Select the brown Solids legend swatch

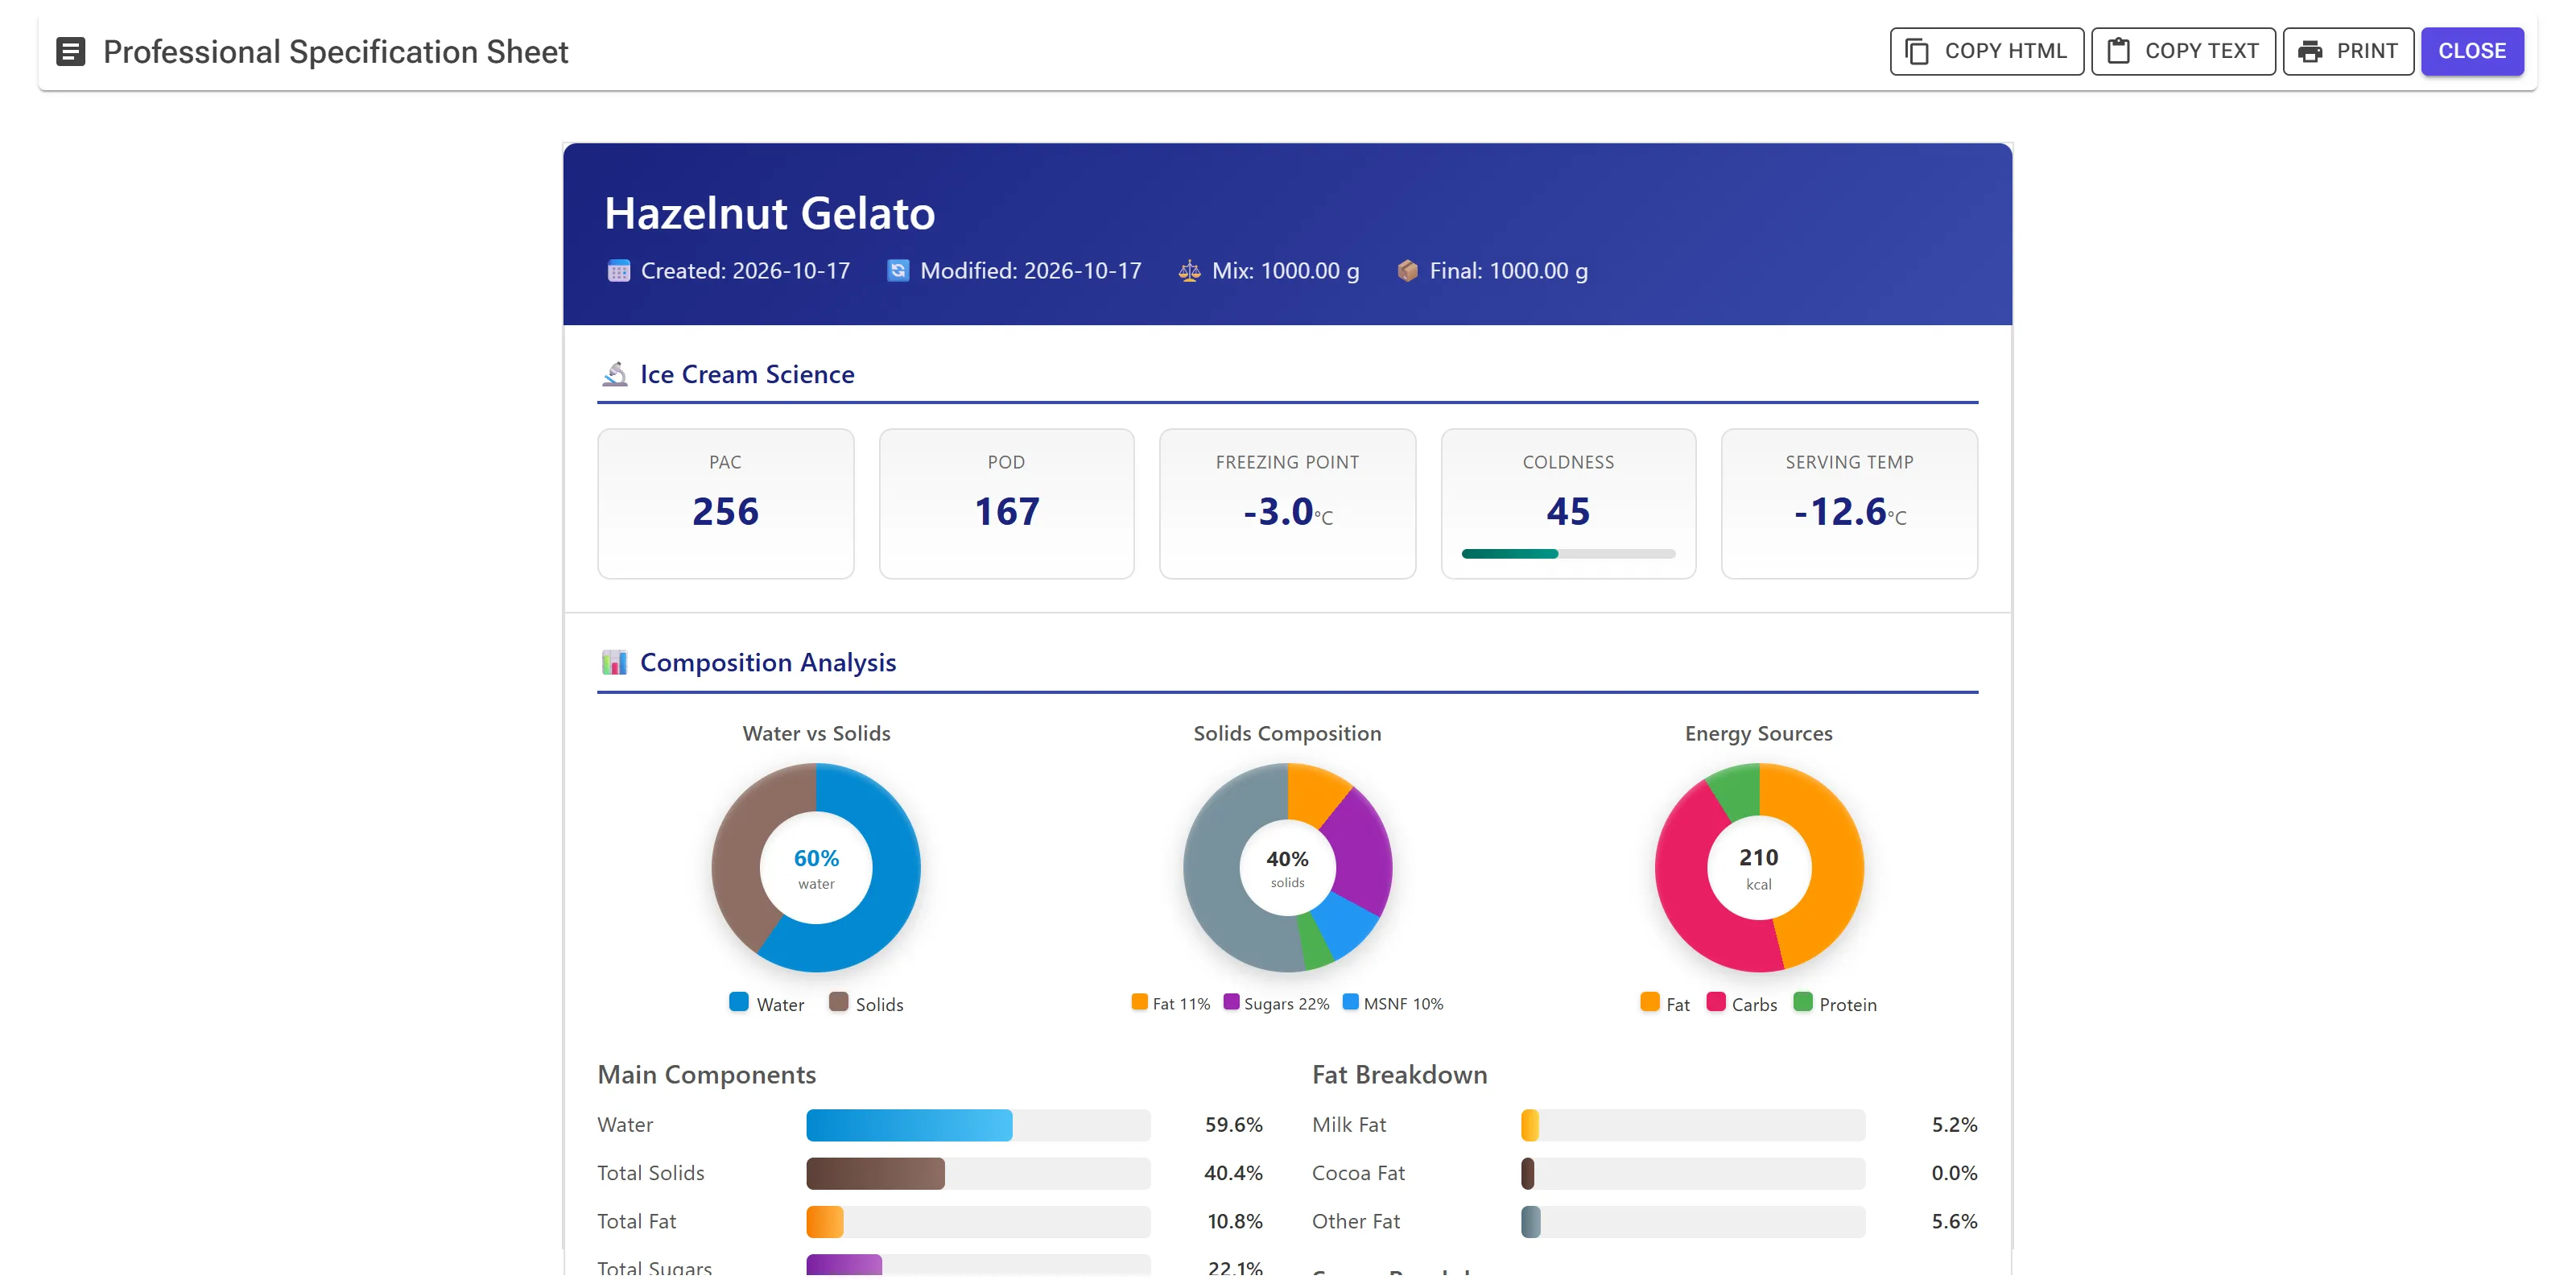pos(838,1002)
